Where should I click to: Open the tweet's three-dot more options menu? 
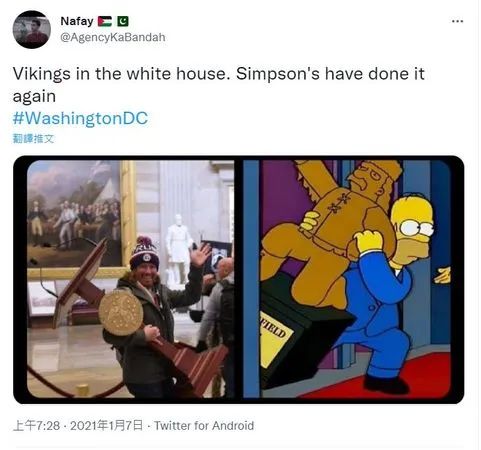457,21
